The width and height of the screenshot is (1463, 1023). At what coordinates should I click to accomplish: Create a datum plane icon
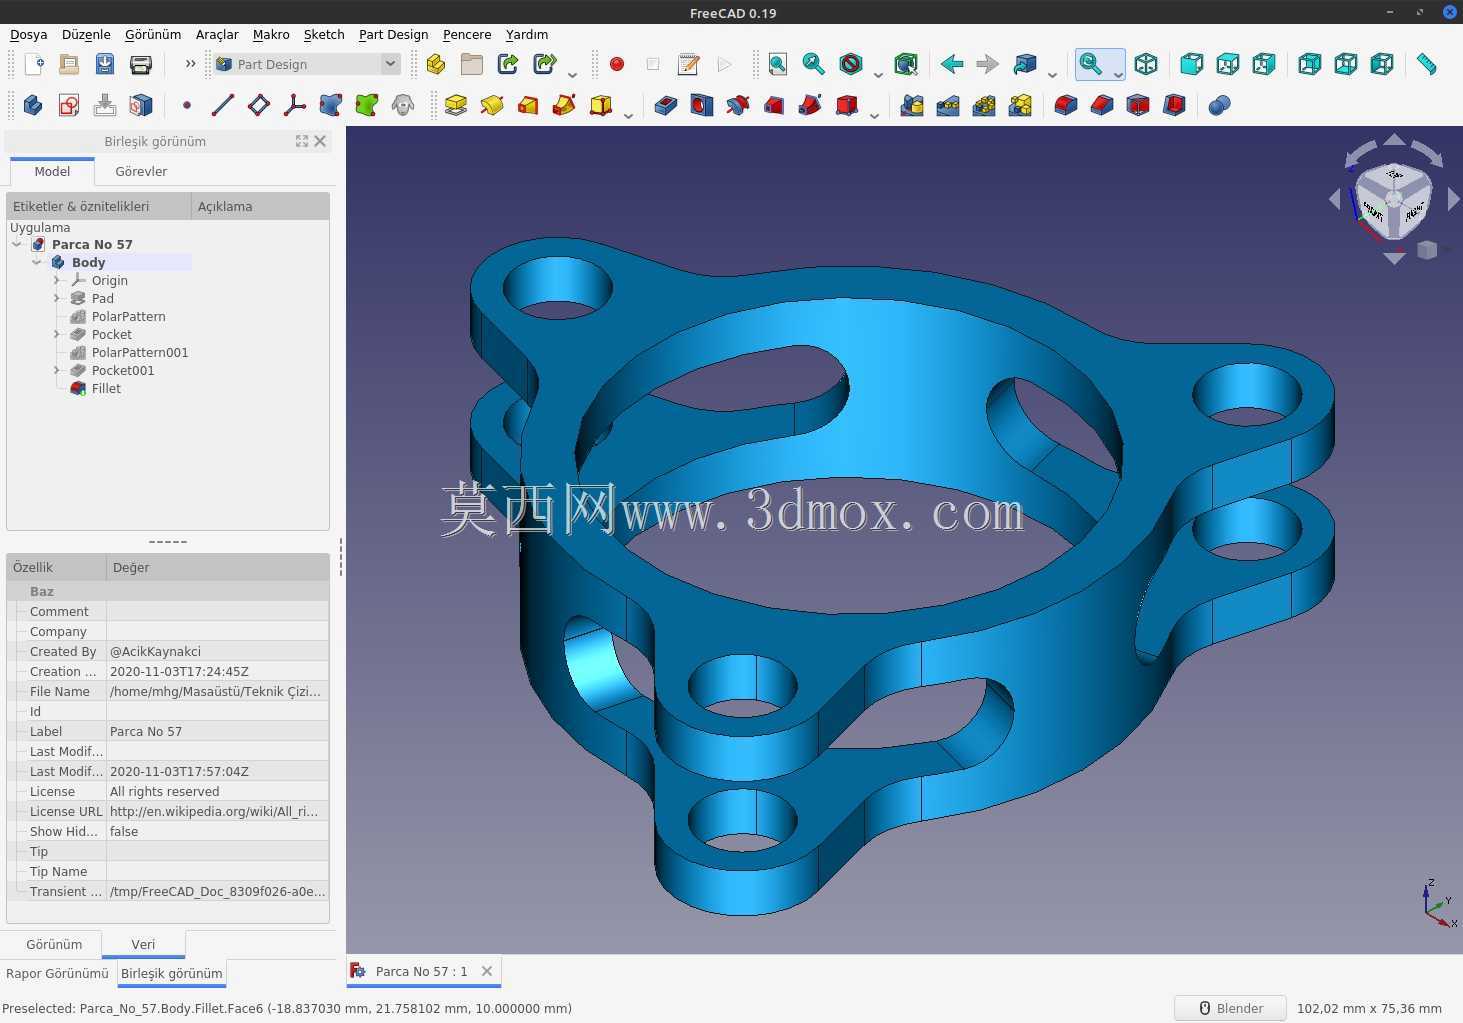pos(259,105)
